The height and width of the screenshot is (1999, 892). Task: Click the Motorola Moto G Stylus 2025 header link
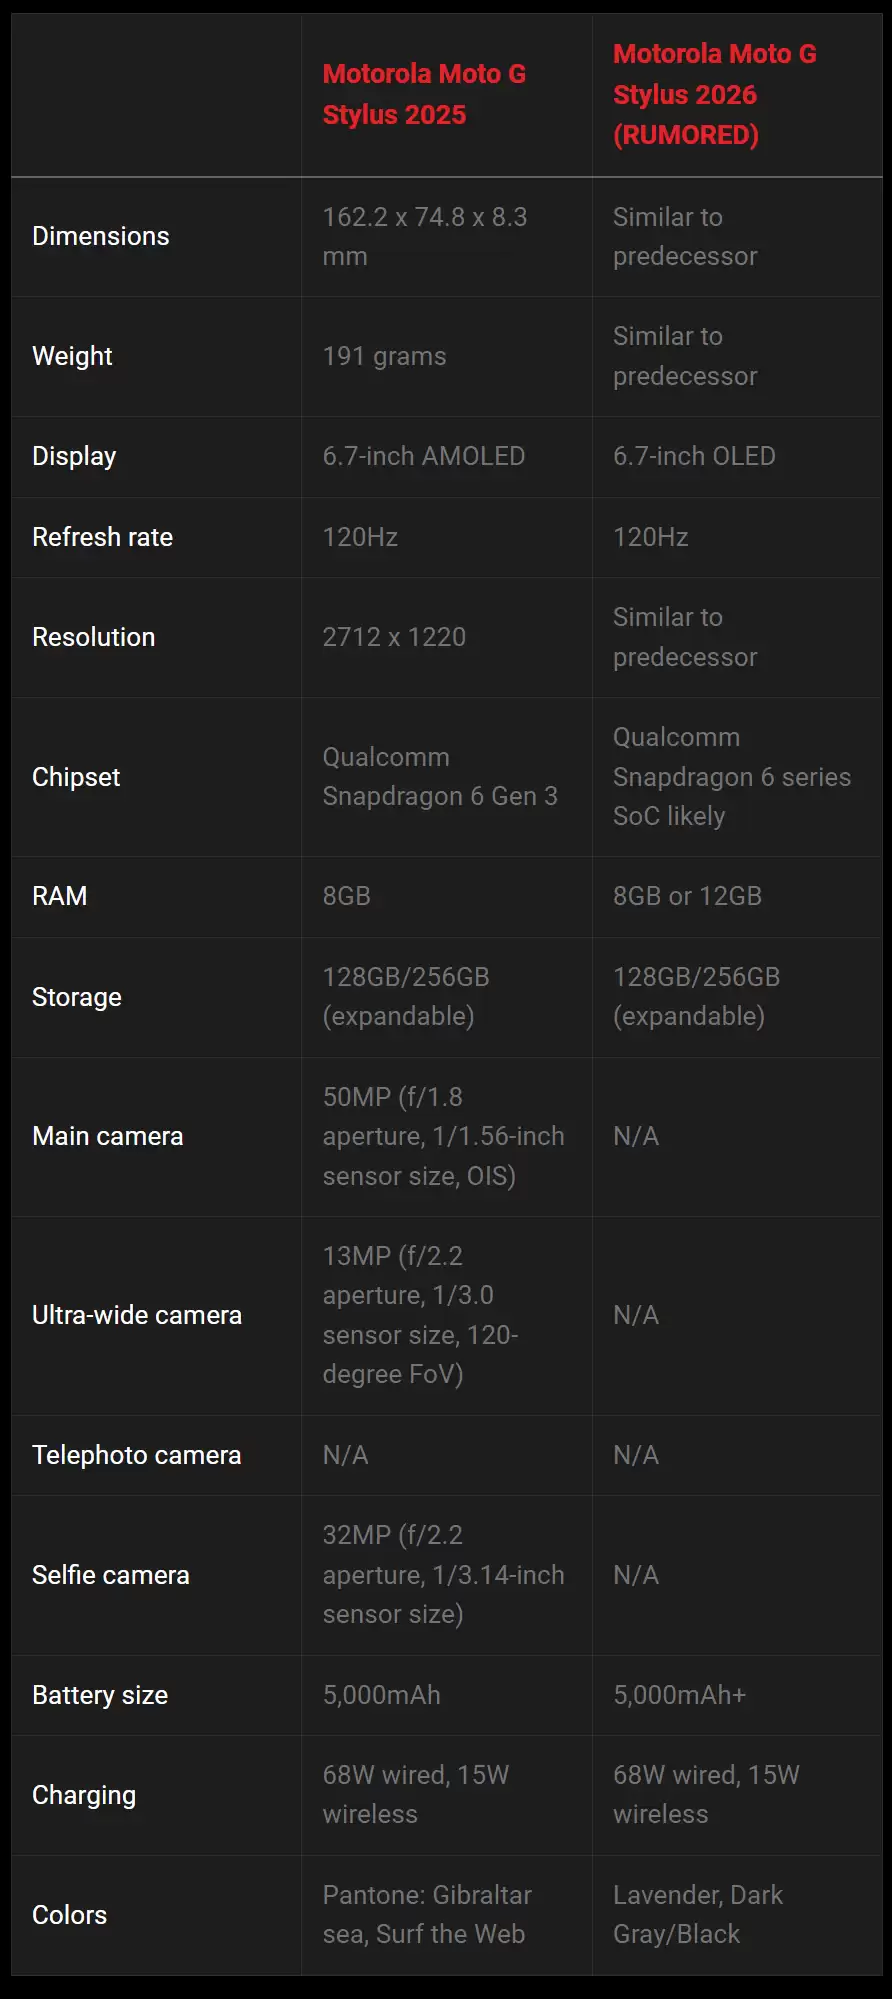[x=424, y=94]
